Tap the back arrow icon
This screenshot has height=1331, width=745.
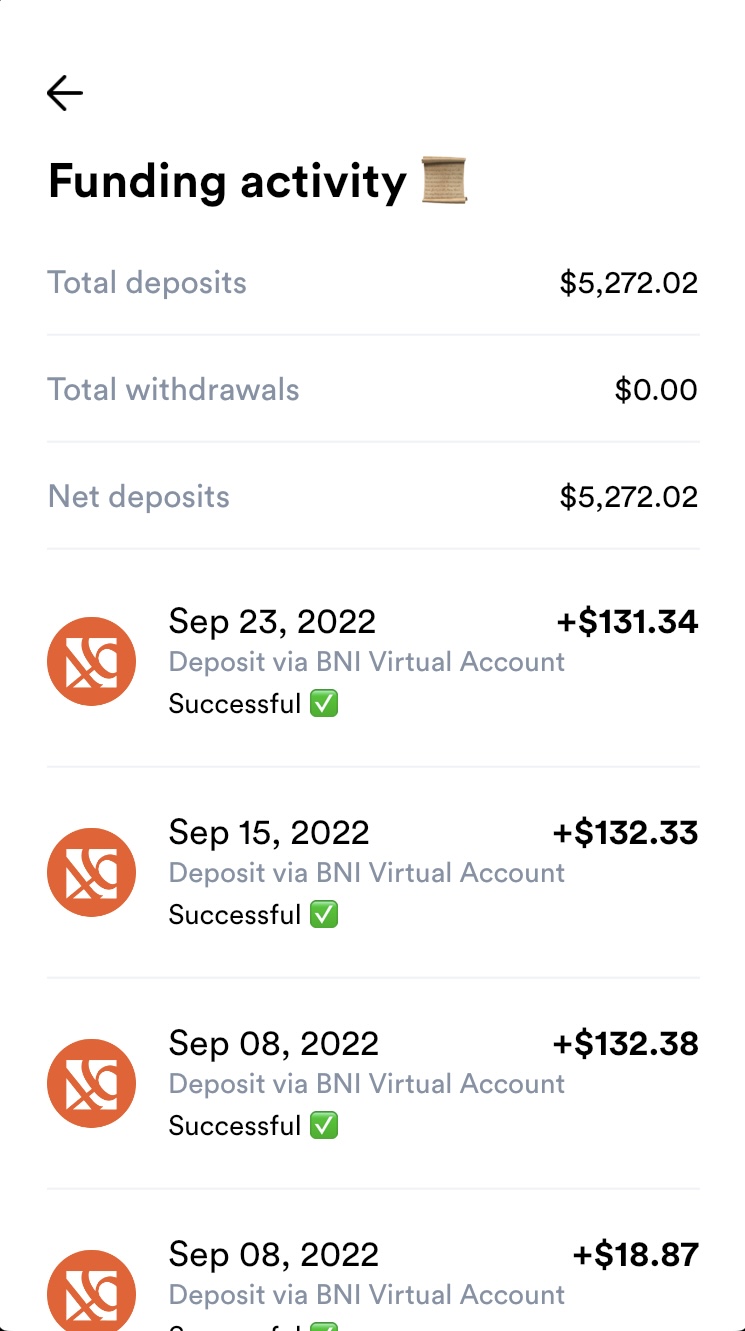[65, 94]
